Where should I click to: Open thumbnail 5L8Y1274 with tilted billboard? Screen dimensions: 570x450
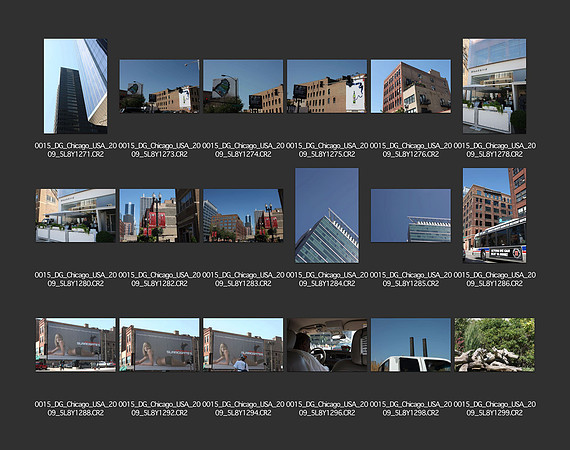point(243,86)
